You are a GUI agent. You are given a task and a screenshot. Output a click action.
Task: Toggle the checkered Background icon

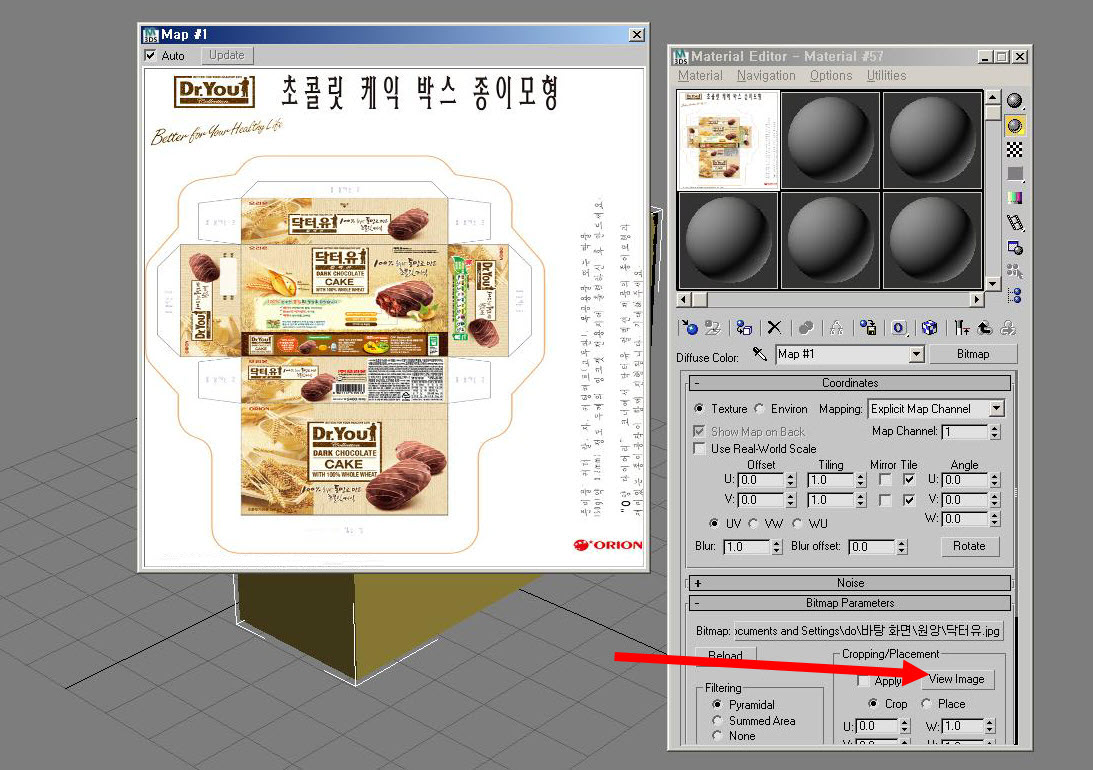(x=1015, y=149)
